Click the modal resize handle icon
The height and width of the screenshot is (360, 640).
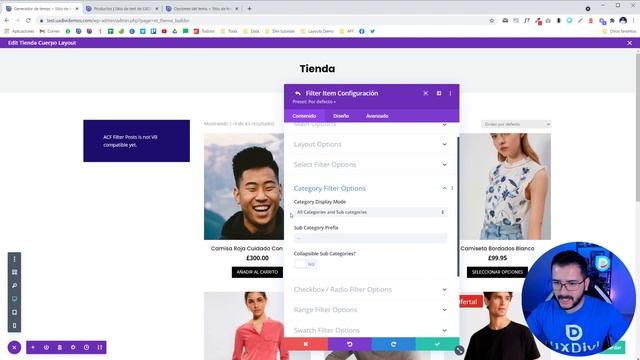pyautogui.click(x=459, y=350)
